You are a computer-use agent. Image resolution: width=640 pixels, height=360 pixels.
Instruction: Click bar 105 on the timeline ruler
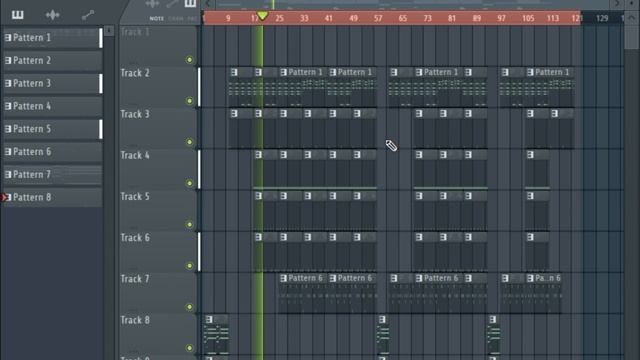coord(528,18)
